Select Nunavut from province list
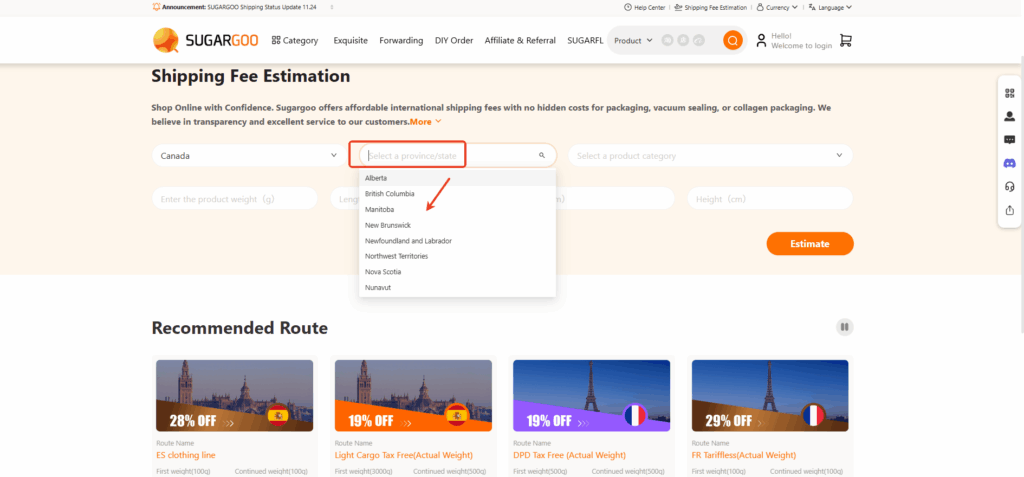 pos(457,288)
